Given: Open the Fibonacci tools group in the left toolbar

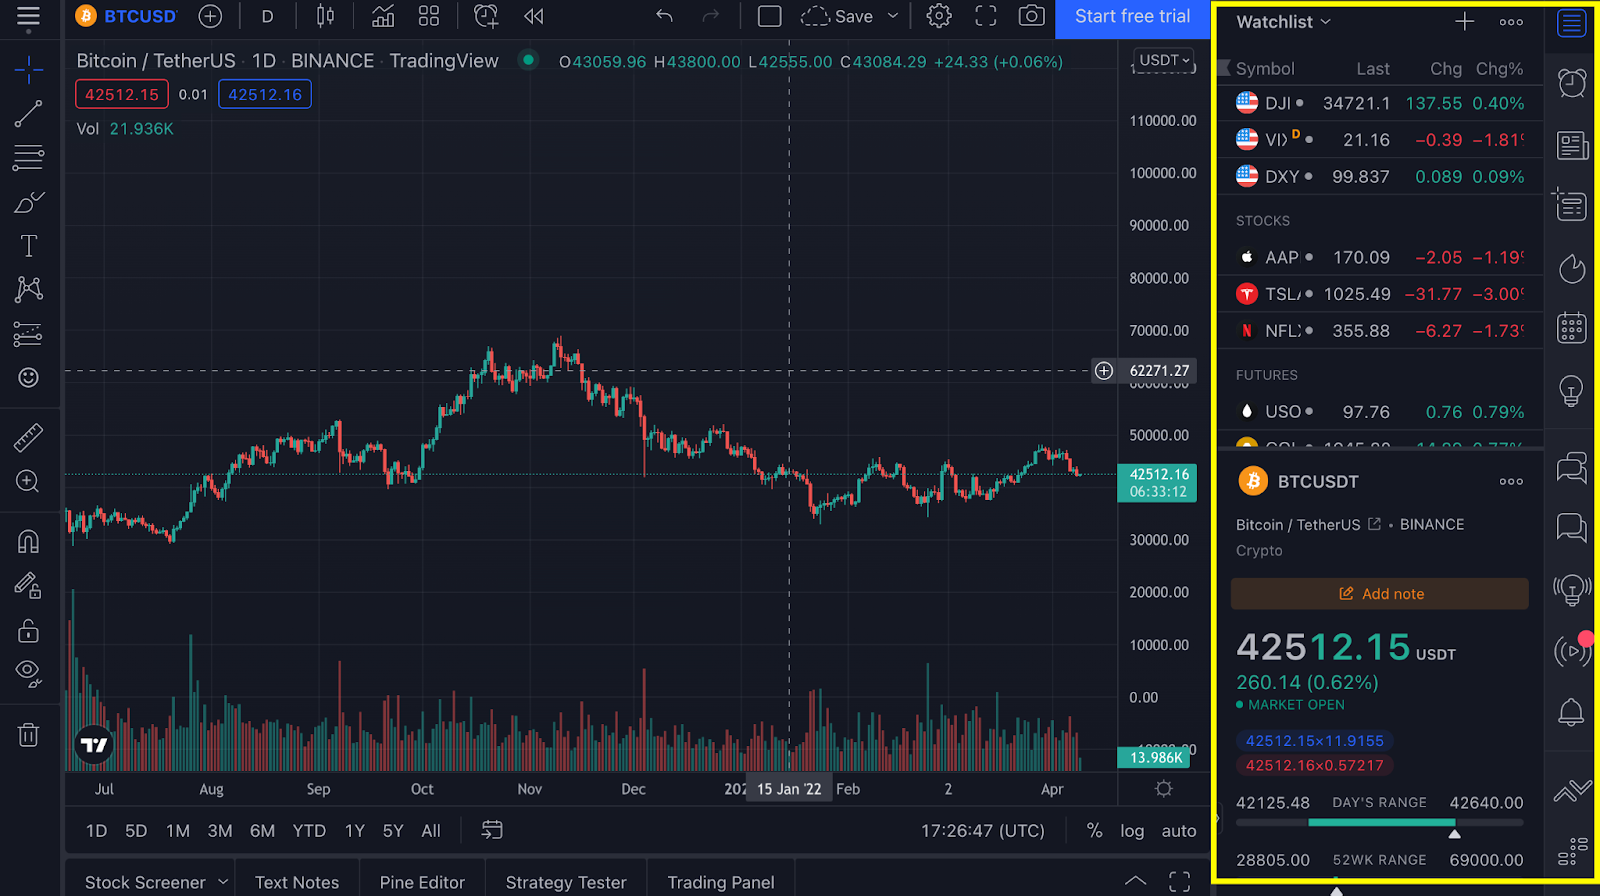Looking at the screenshot, I should [28, 157].
